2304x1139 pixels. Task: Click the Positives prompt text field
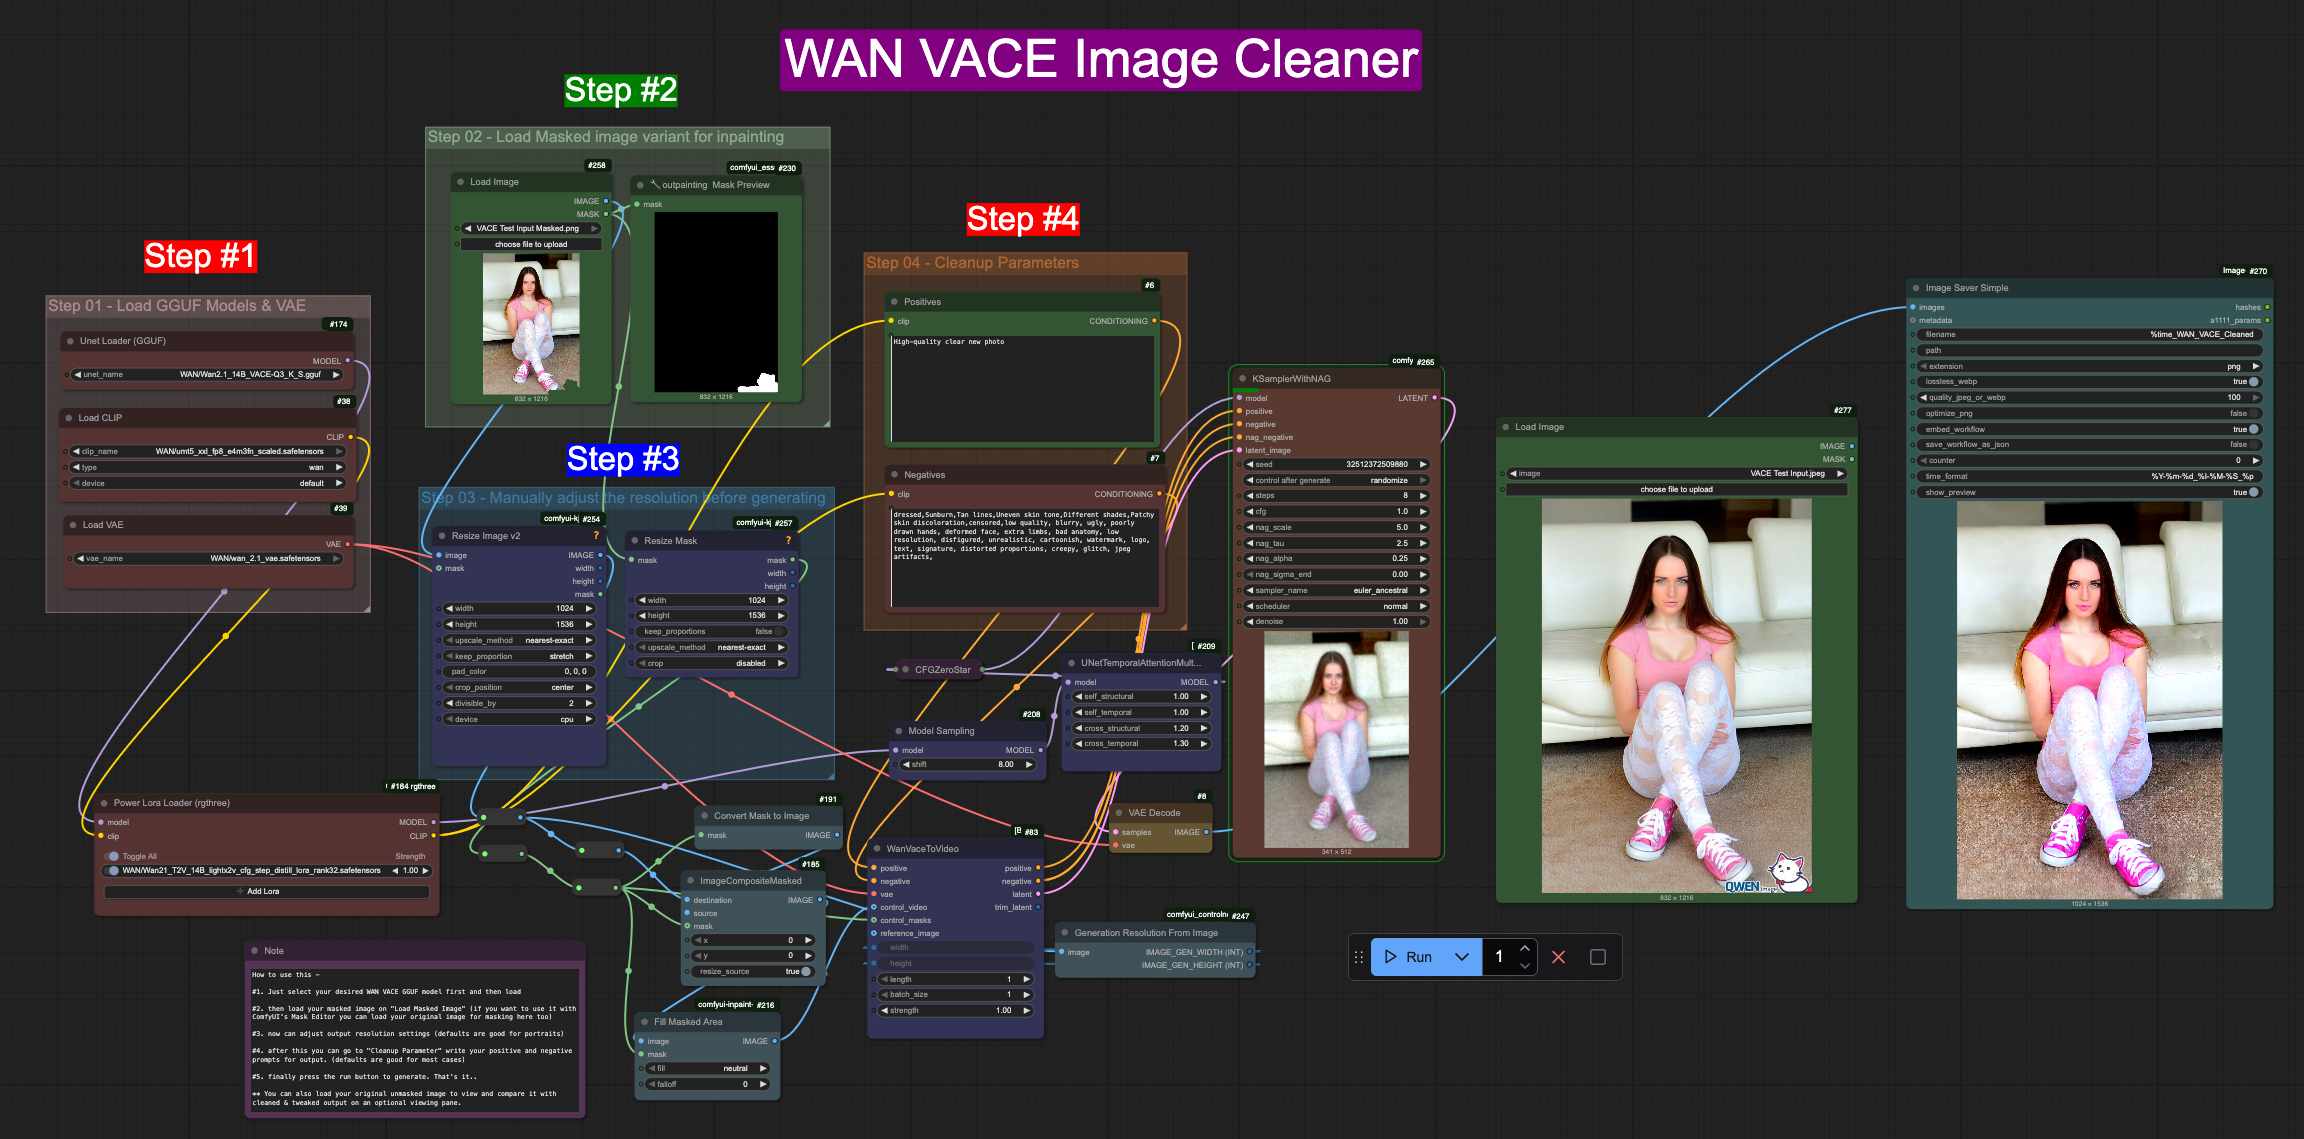pos(1022,390)
